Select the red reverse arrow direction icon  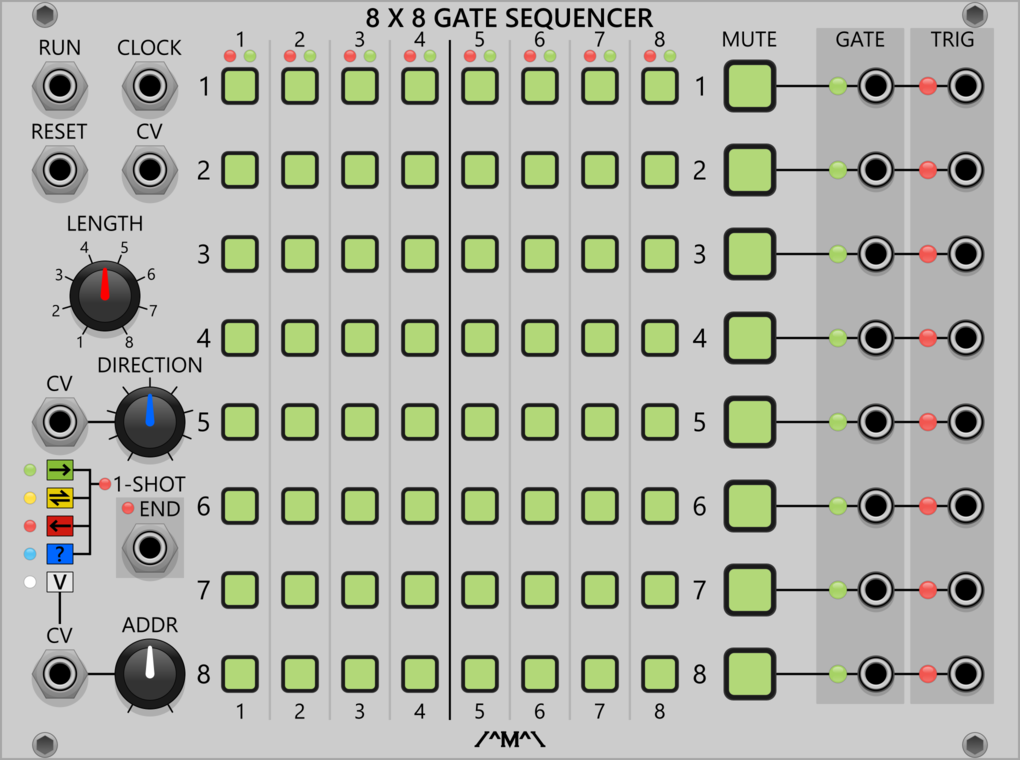pos(60,526)
